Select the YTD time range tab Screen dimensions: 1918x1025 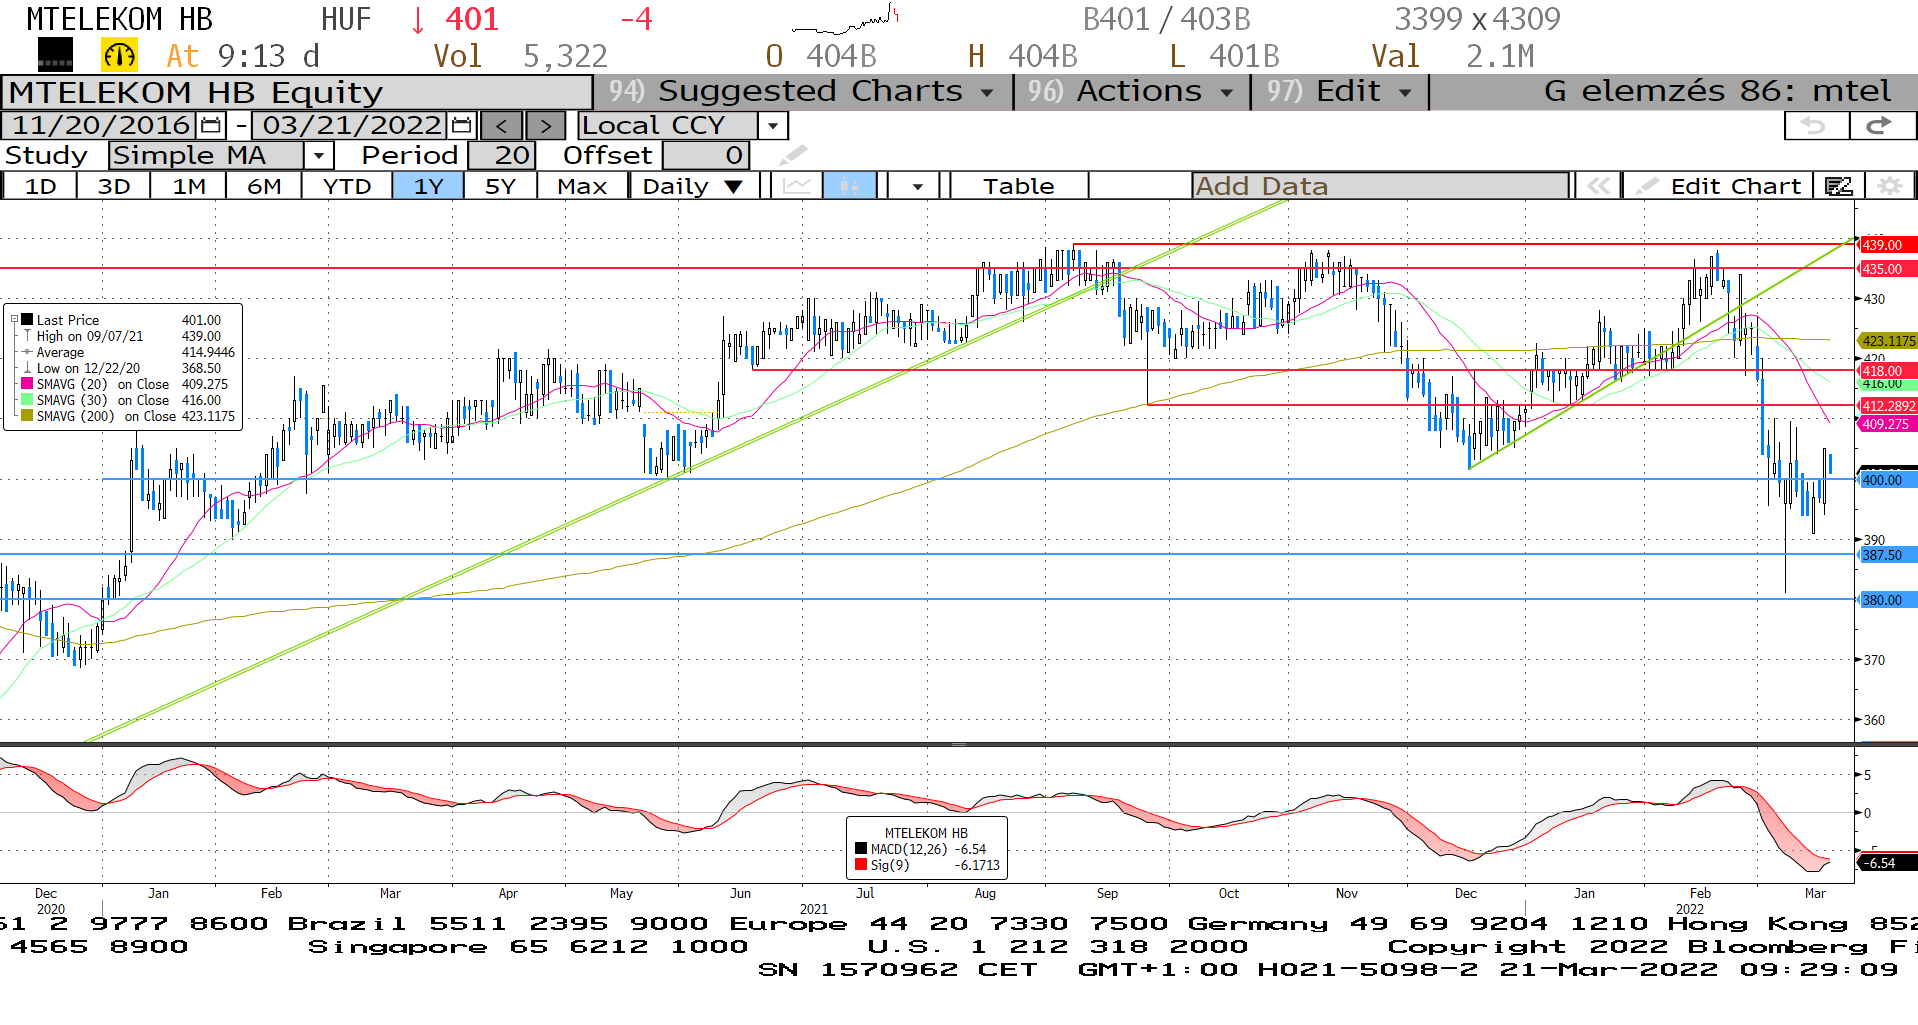coord(347,186)
